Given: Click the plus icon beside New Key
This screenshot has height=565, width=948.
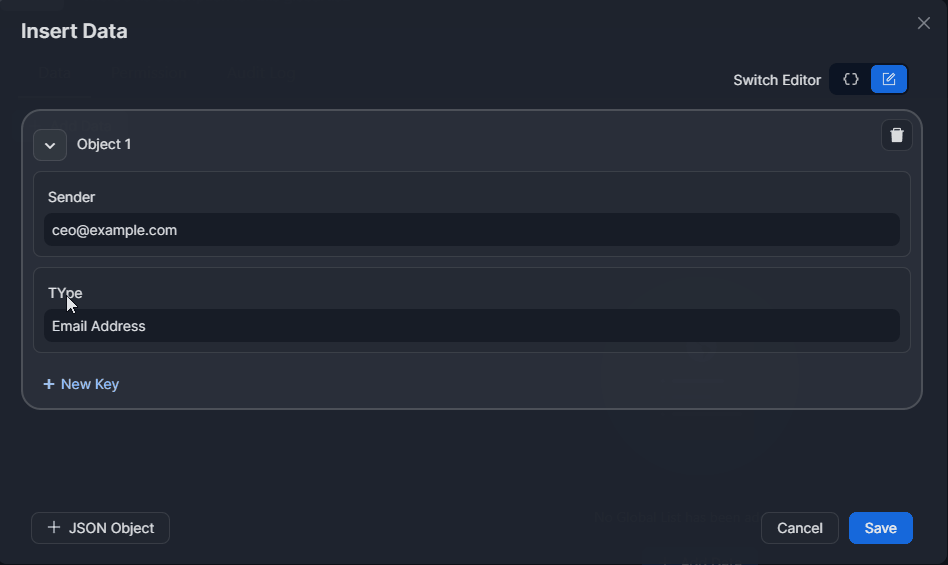Looking at the screenshot, I should click(x=48, y=384).
